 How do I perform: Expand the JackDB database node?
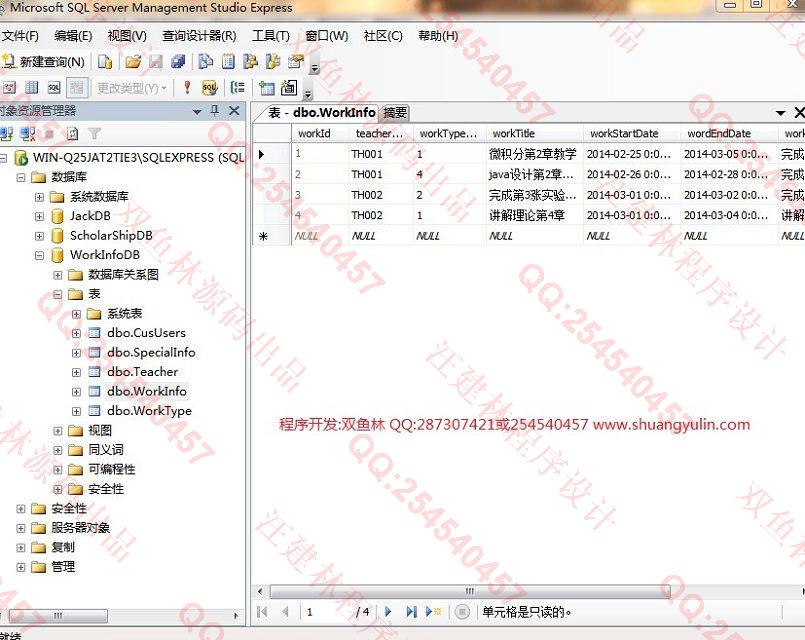click(x=40, y=217)
